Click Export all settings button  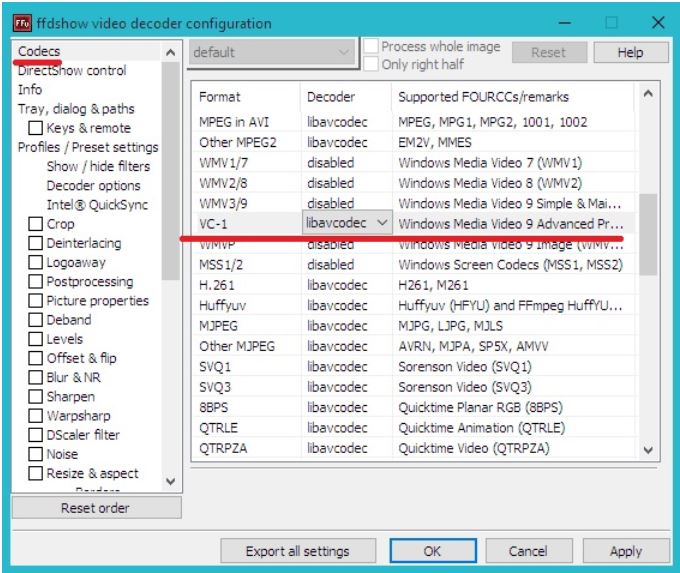298,551
